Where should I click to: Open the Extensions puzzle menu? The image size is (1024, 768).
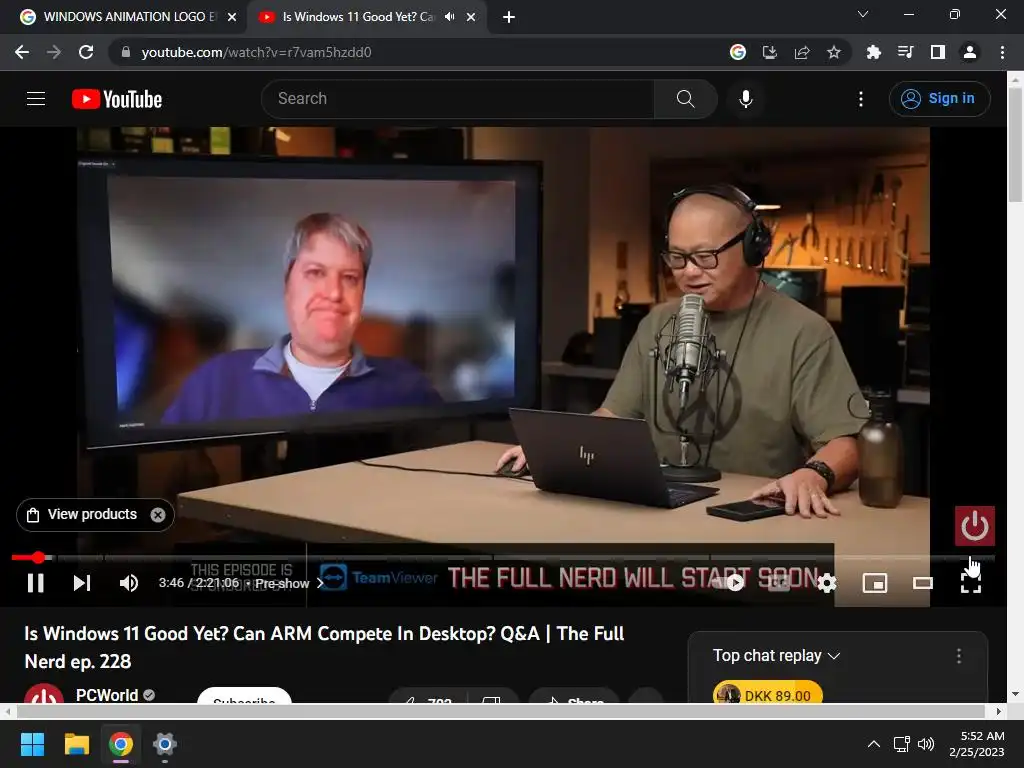(x=873, y=52)
